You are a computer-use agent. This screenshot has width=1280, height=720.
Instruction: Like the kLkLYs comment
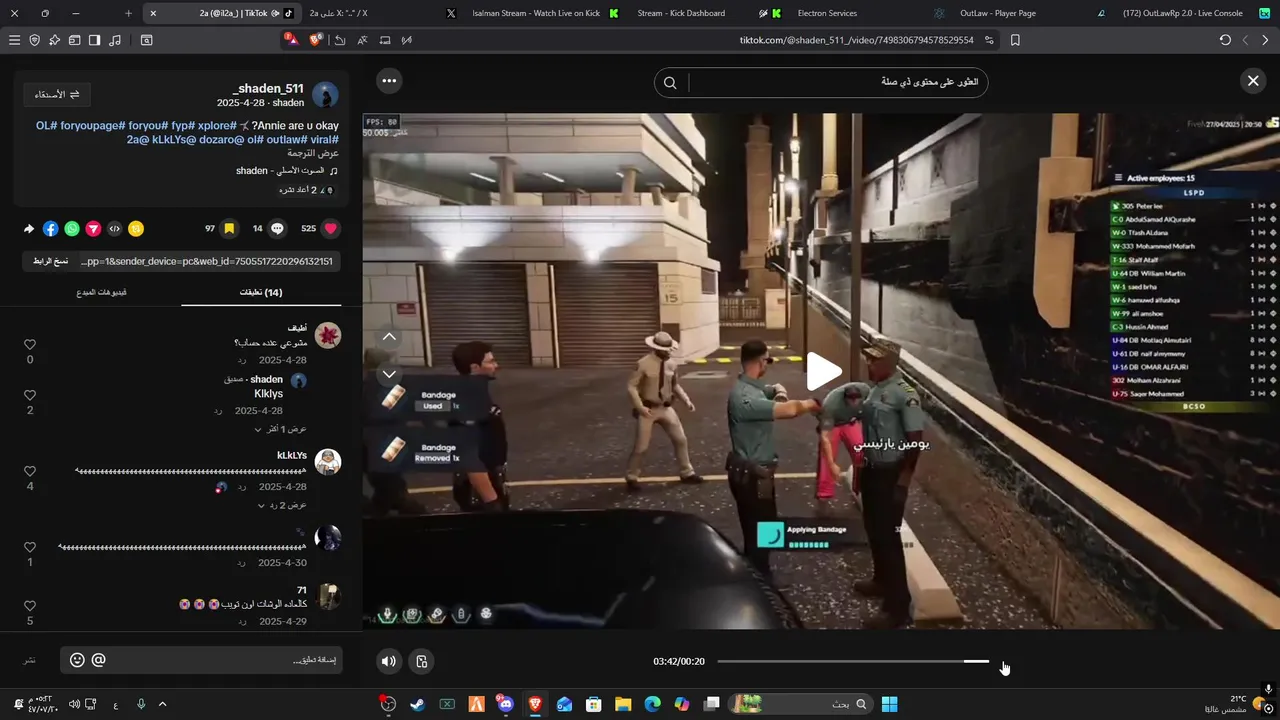pyautogui.click(x=30, y=472)
